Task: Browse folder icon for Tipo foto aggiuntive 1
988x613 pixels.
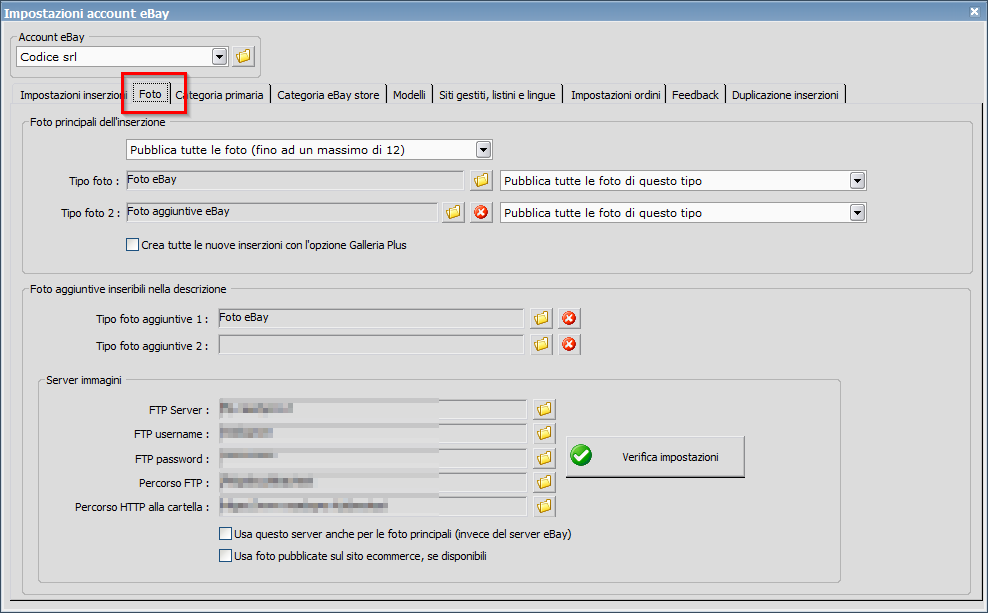Action: 541,318
